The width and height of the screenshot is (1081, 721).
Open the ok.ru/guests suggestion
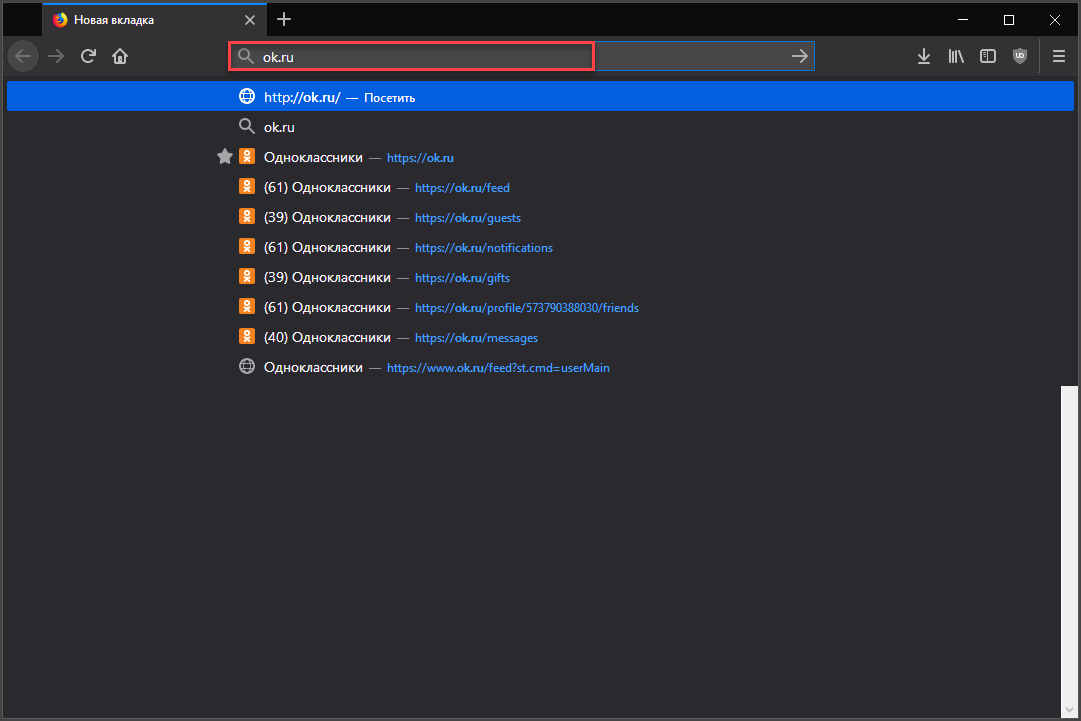pyautogui.click(x=391, y=217)
